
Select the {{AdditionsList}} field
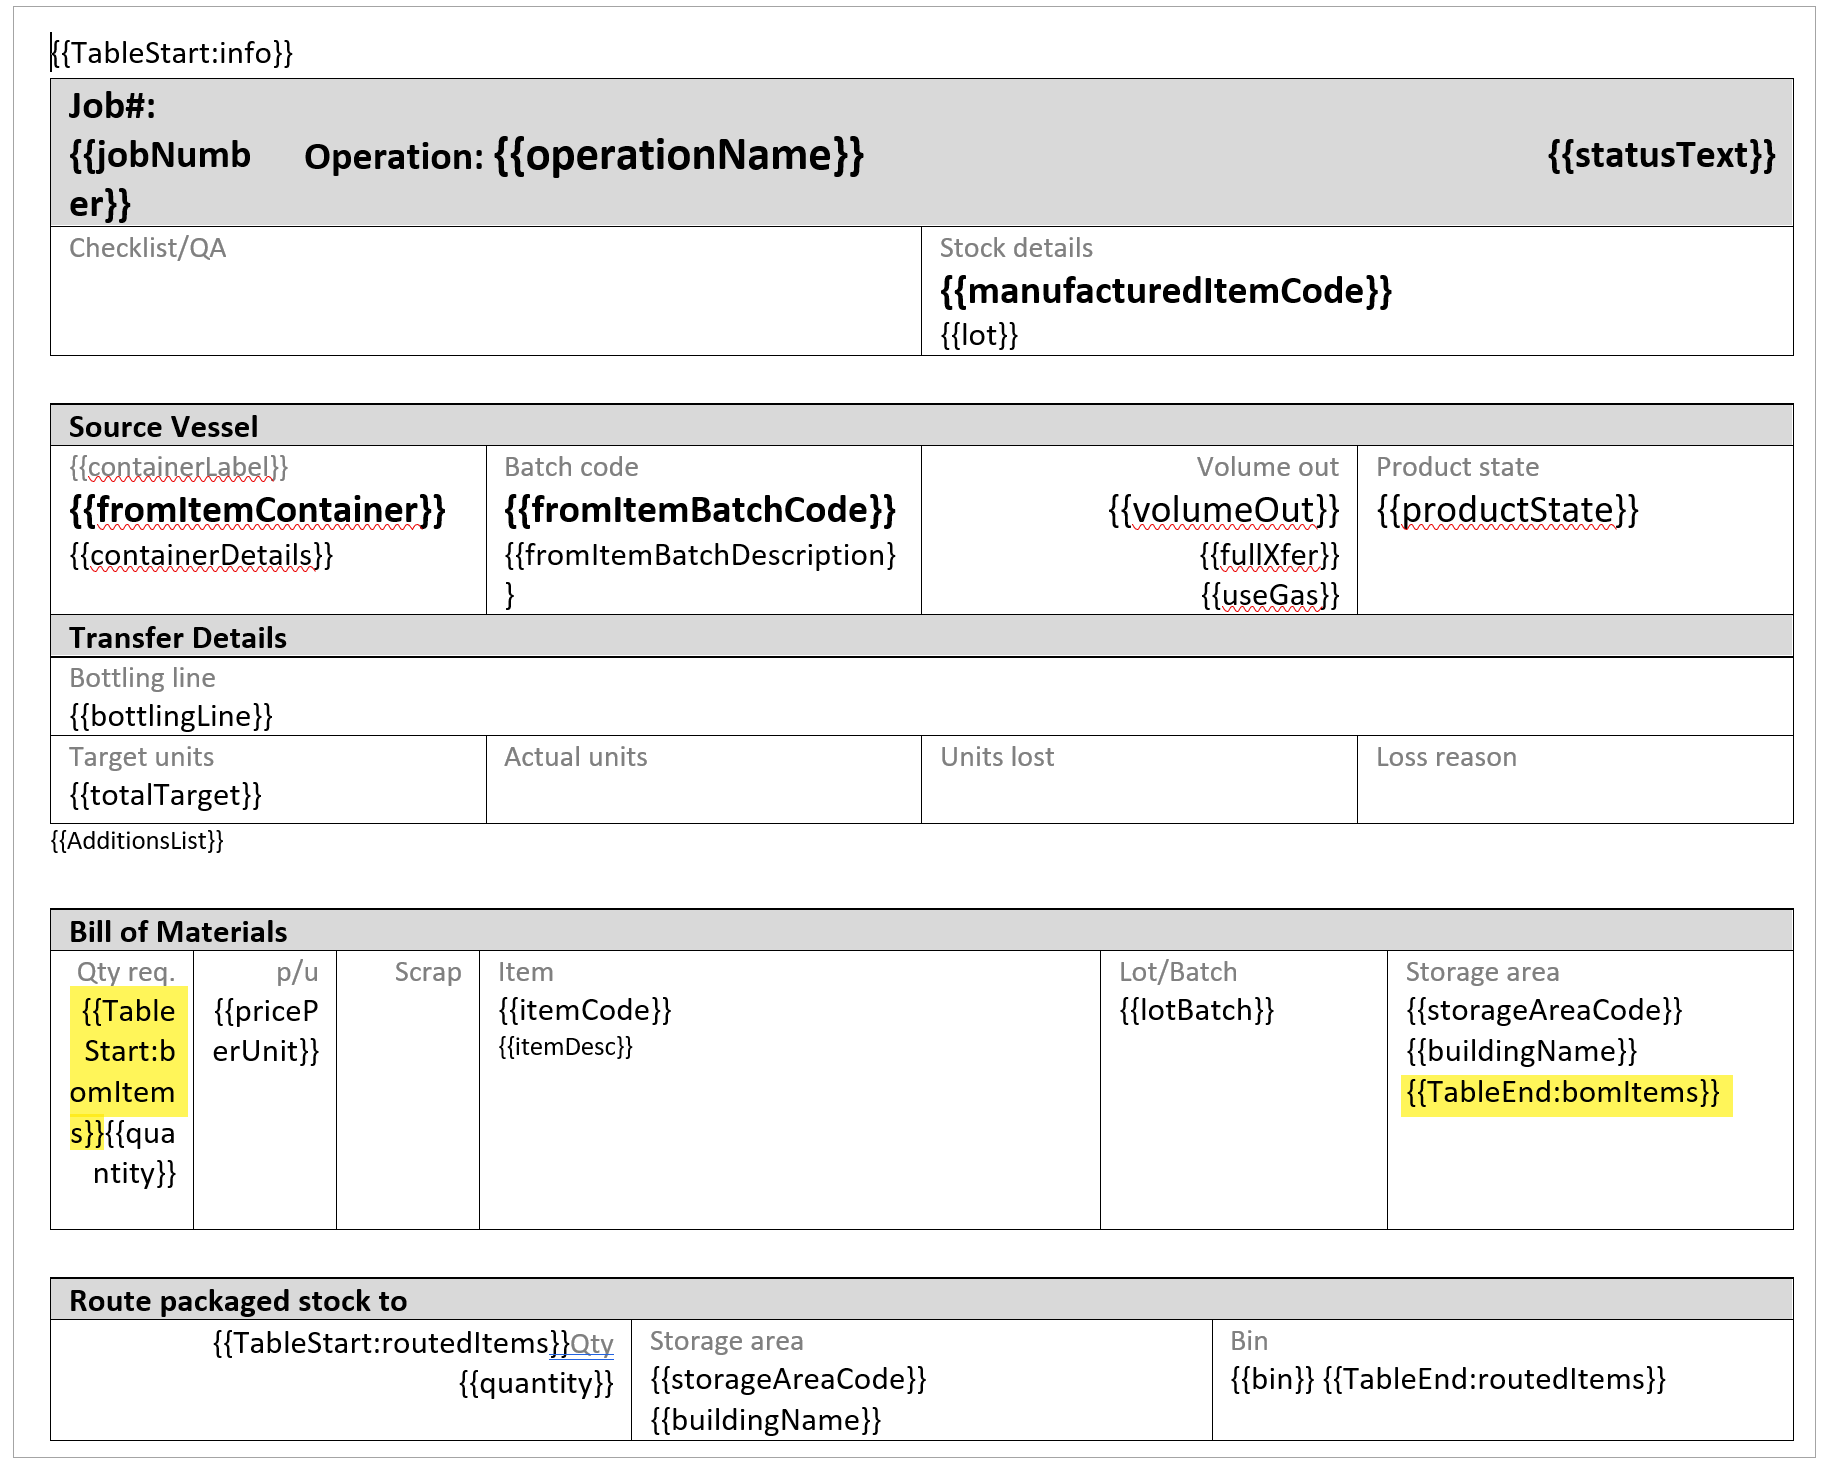[137, 841]
